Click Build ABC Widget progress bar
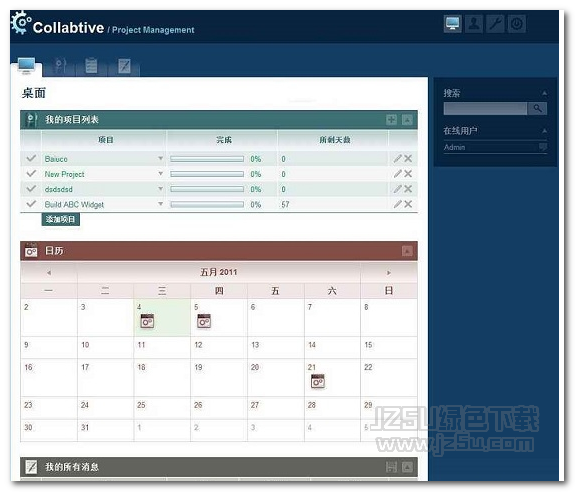 coord(207,205)
